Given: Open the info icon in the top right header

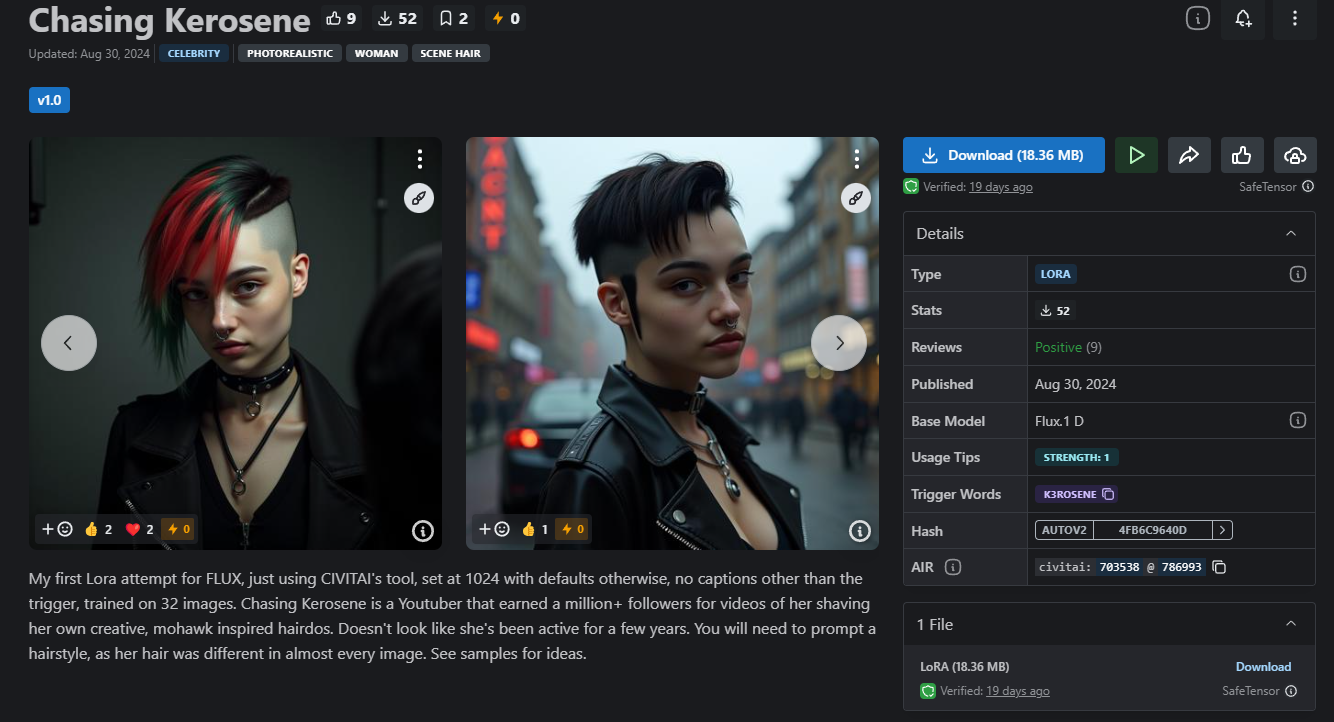Looking at the screenshot, I should tap(1198, 18).
